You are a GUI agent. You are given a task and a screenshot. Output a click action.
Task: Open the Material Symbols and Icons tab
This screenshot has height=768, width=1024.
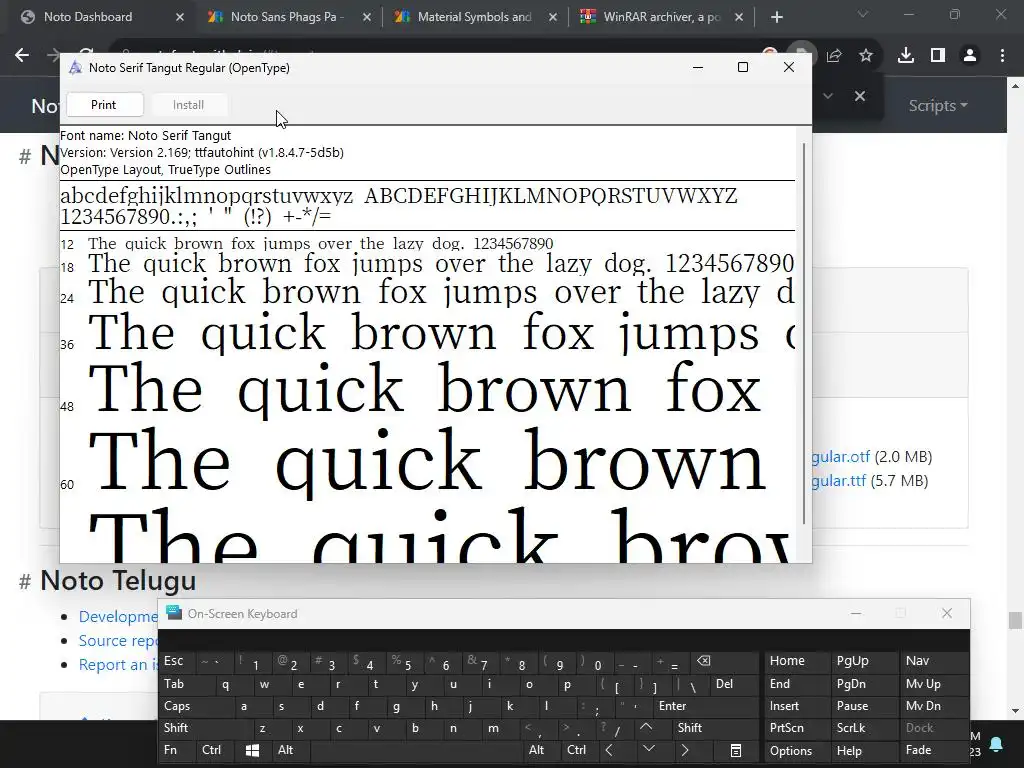pyautogui.click(x=474, y=17)
